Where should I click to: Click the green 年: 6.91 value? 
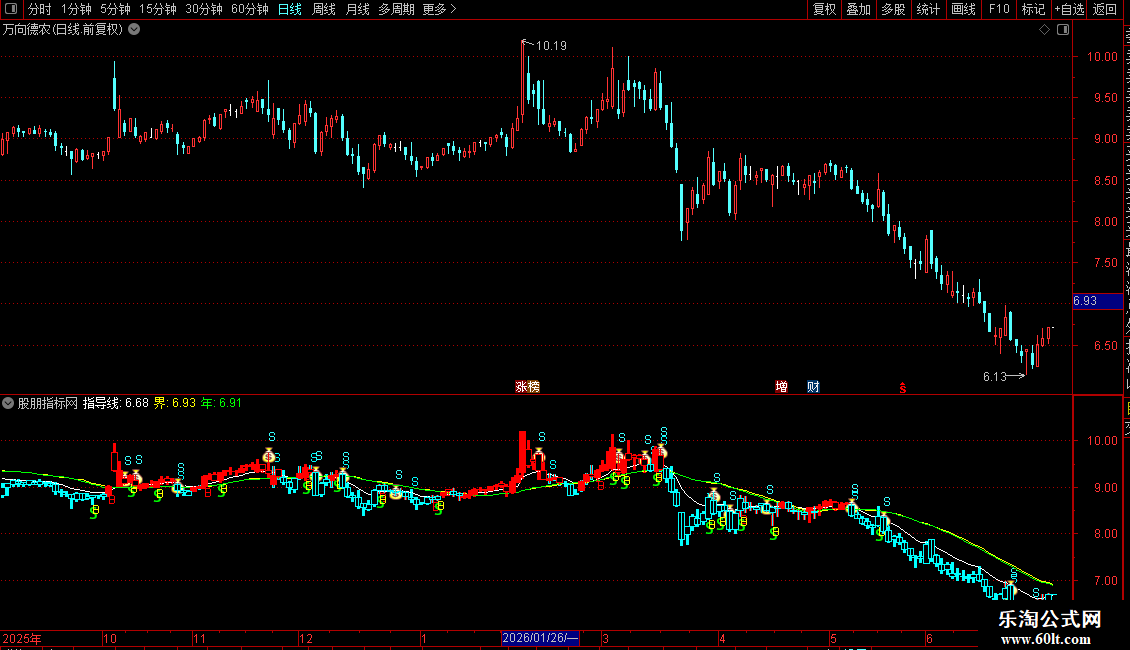point(221,403)
